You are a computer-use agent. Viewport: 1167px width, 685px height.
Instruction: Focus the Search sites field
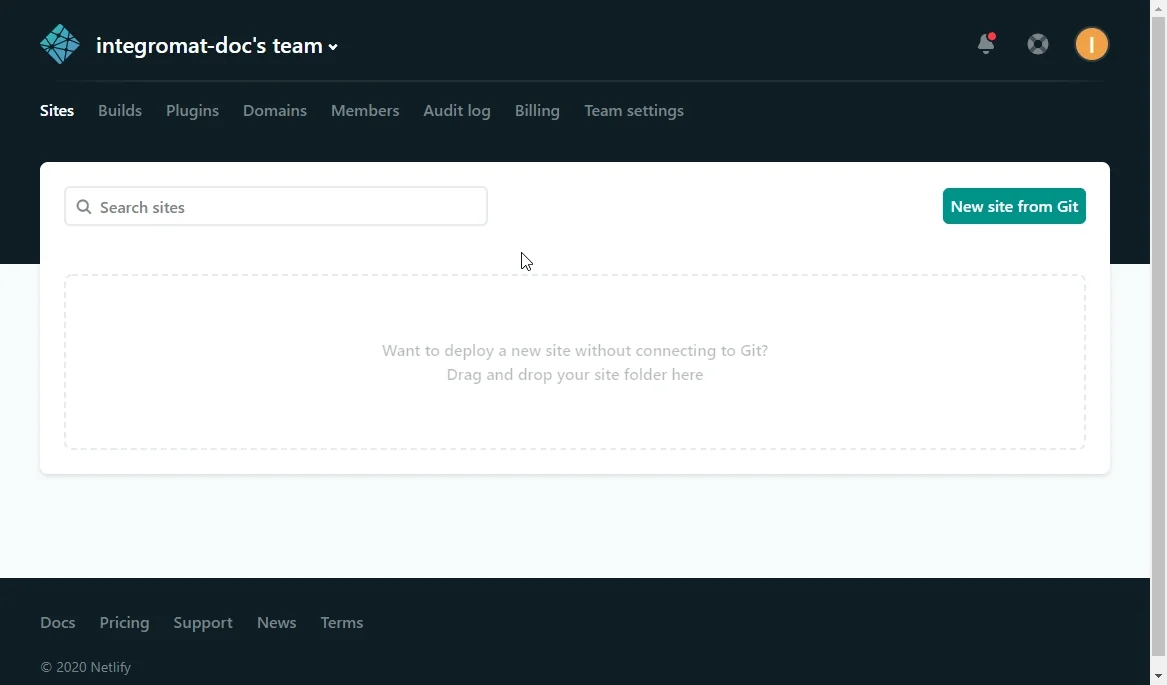point(276,206)
